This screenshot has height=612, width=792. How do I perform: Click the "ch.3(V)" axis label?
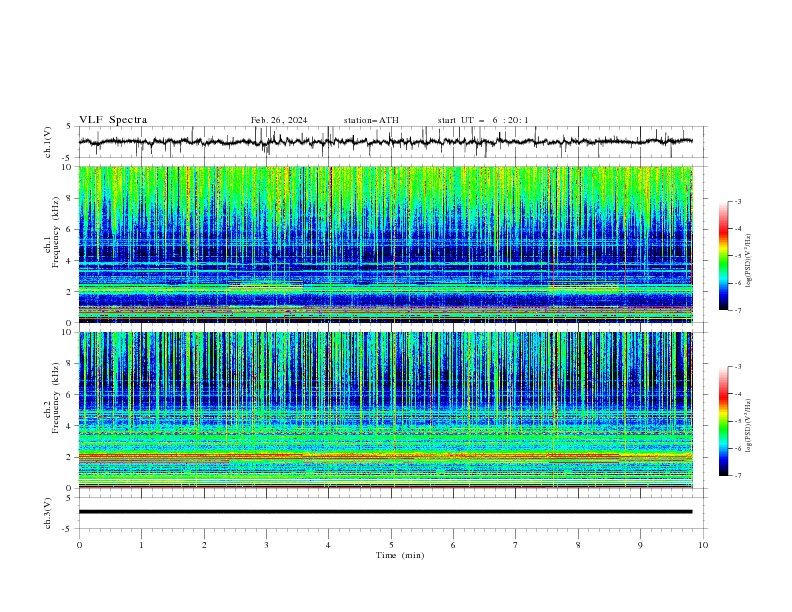tap(48, 514)
